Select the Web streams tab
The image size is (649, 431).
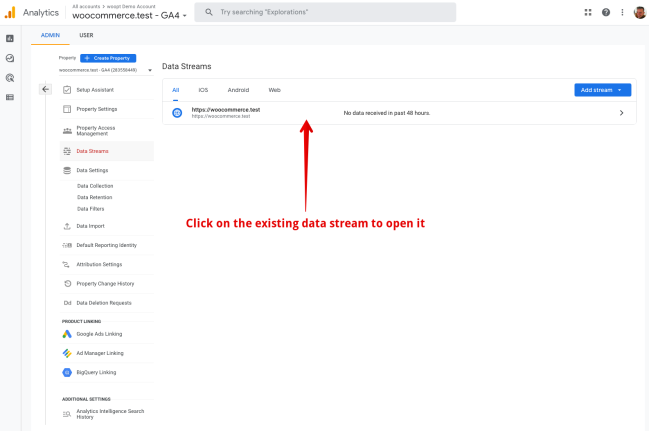tap(274, 90)
